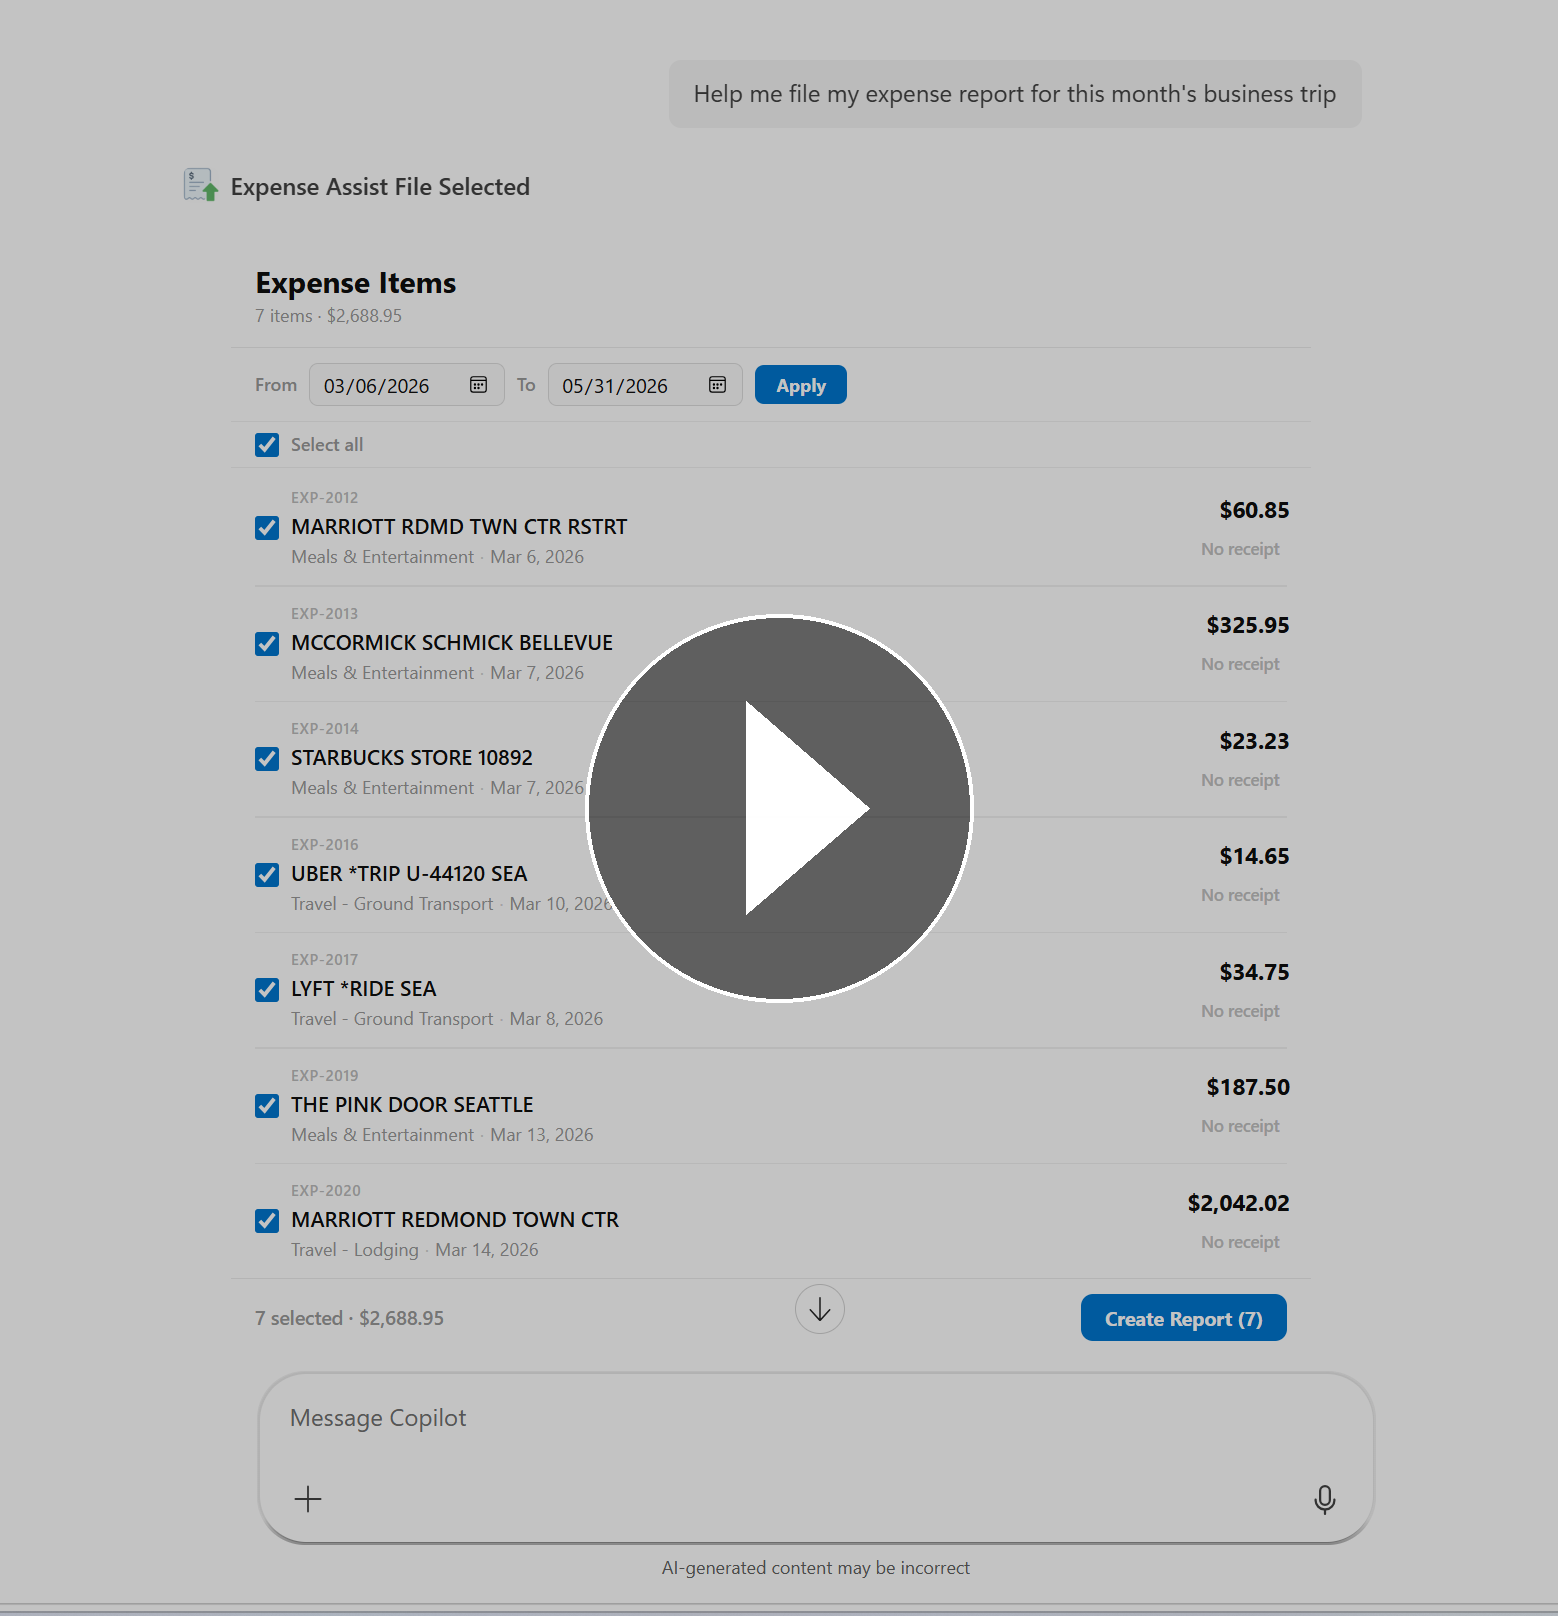Click the 7 selected · $2,688.95 summary

349,1318
